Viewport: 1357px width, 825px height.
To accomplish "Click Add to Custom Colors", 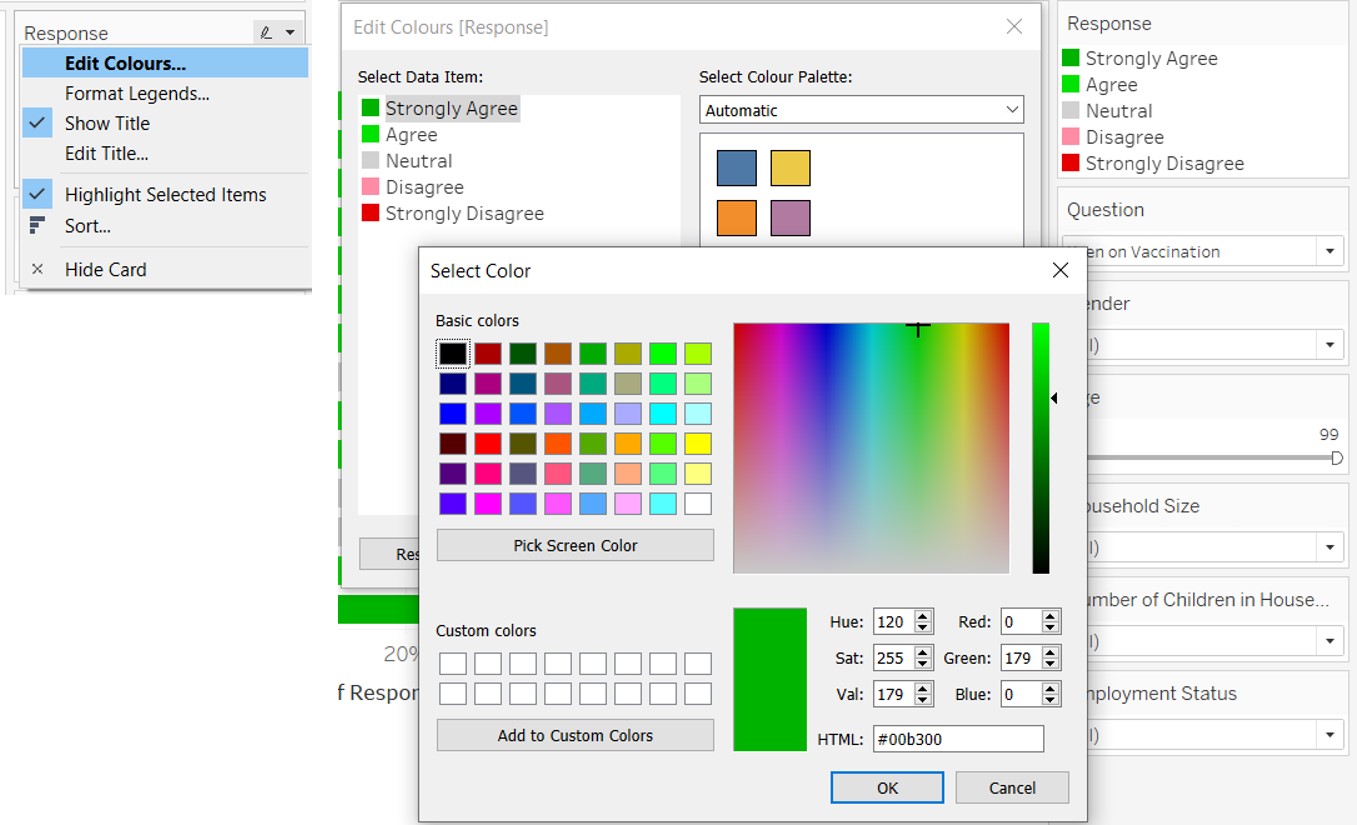I will tap(574, 735).
